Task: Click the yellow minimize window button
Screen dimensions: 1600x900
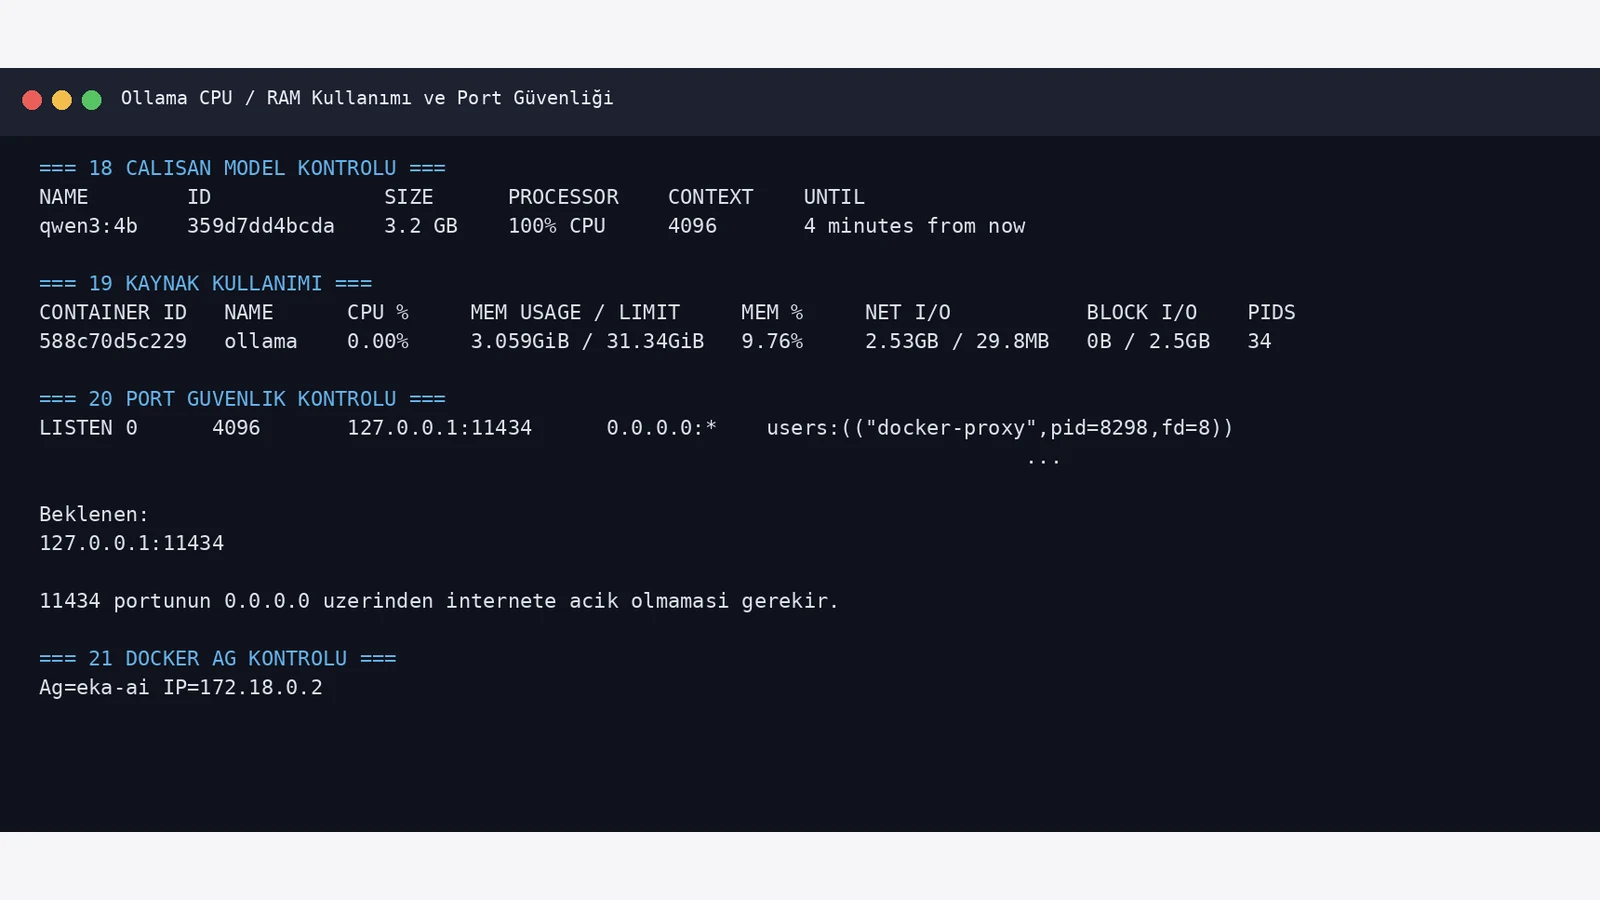Action: click(62, 100)
